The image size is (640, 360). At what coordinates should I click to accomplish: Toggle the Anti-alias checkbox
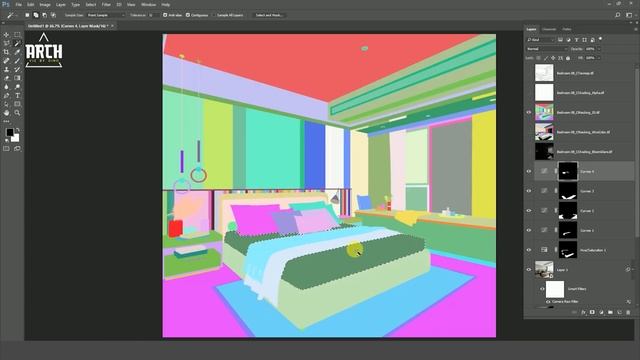click(165, 15)
